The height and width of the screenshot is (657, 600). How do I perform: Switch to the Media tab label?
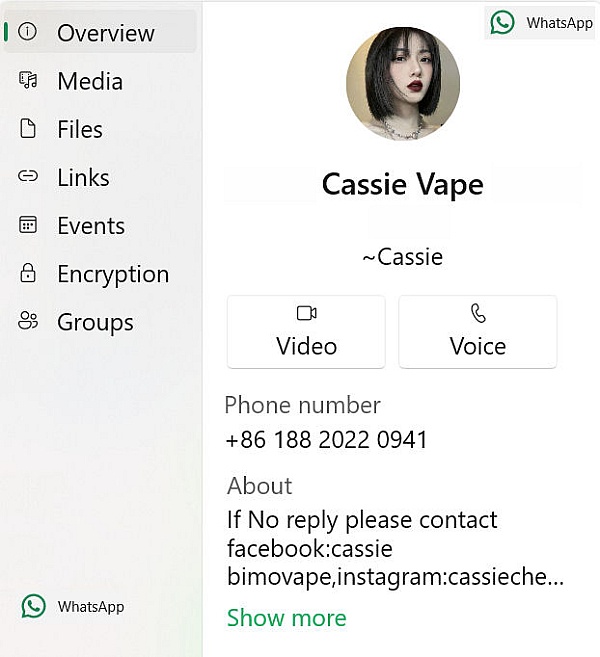pyautogui.click(x=90, y=81)
